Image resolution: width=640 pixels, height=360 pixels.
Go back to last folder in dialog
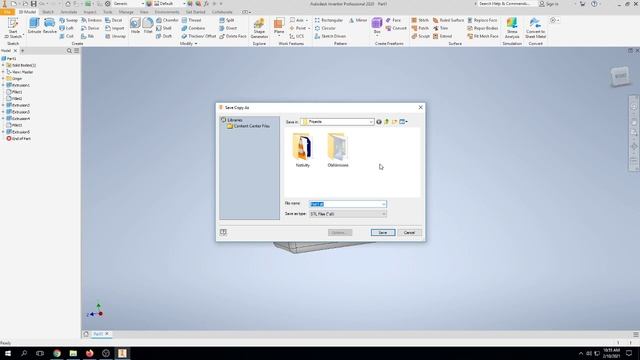click(379, 122)
